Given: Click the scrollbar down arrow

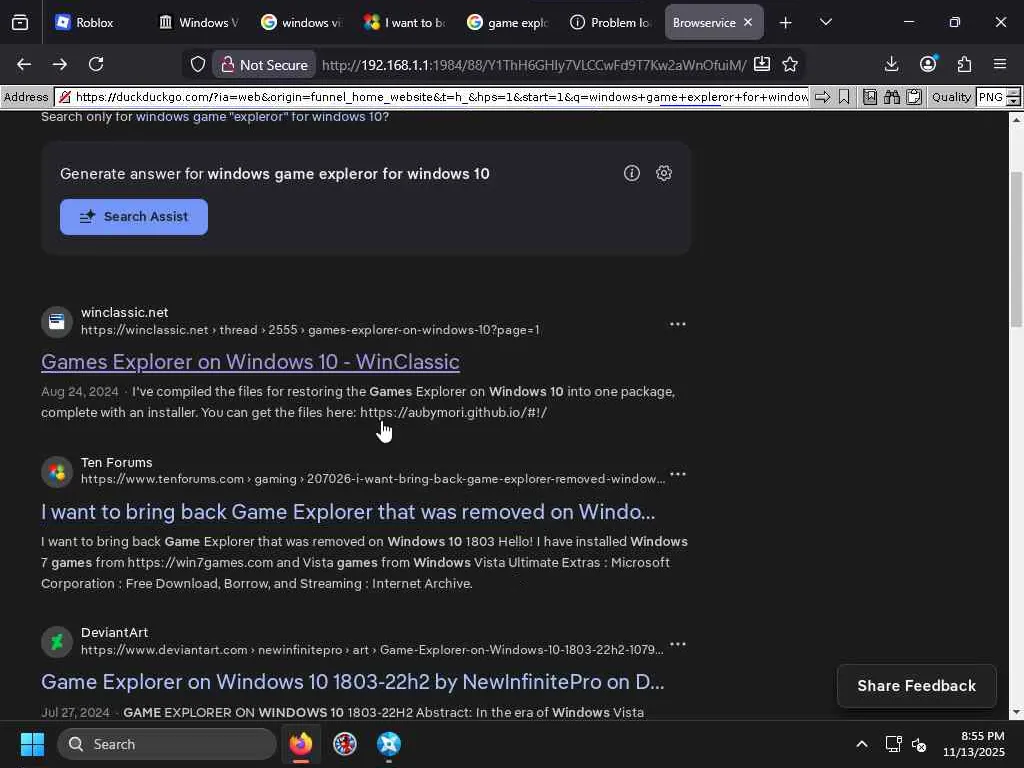Looking at the screenshot, I should coord(1016,712).
